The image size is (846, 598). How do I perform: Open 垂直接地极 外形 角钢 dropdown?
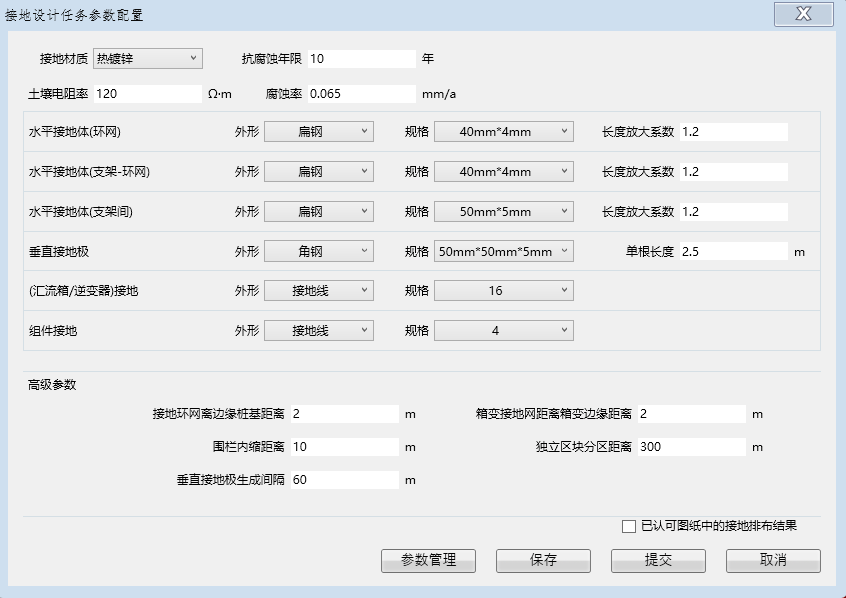coord(318,252)
